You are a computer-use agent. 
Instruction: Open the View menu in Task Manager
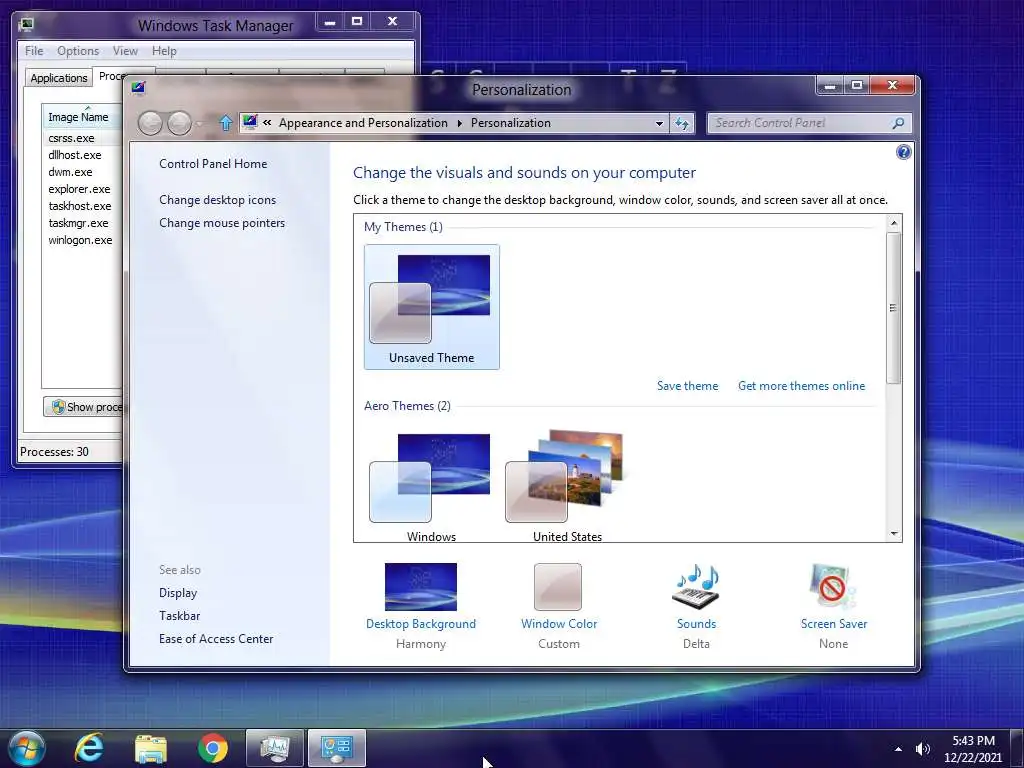(125, 51)
